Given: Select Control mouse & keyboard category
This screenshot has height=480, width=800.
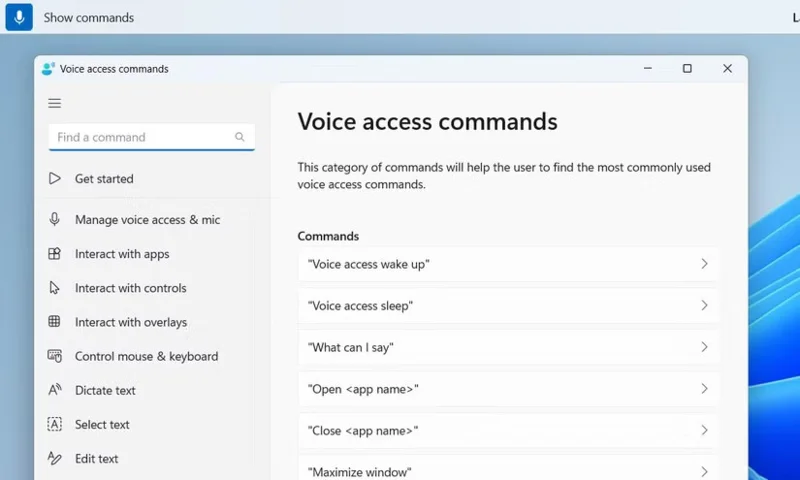Looking at the screenshot, I should (x=146, y=356).
